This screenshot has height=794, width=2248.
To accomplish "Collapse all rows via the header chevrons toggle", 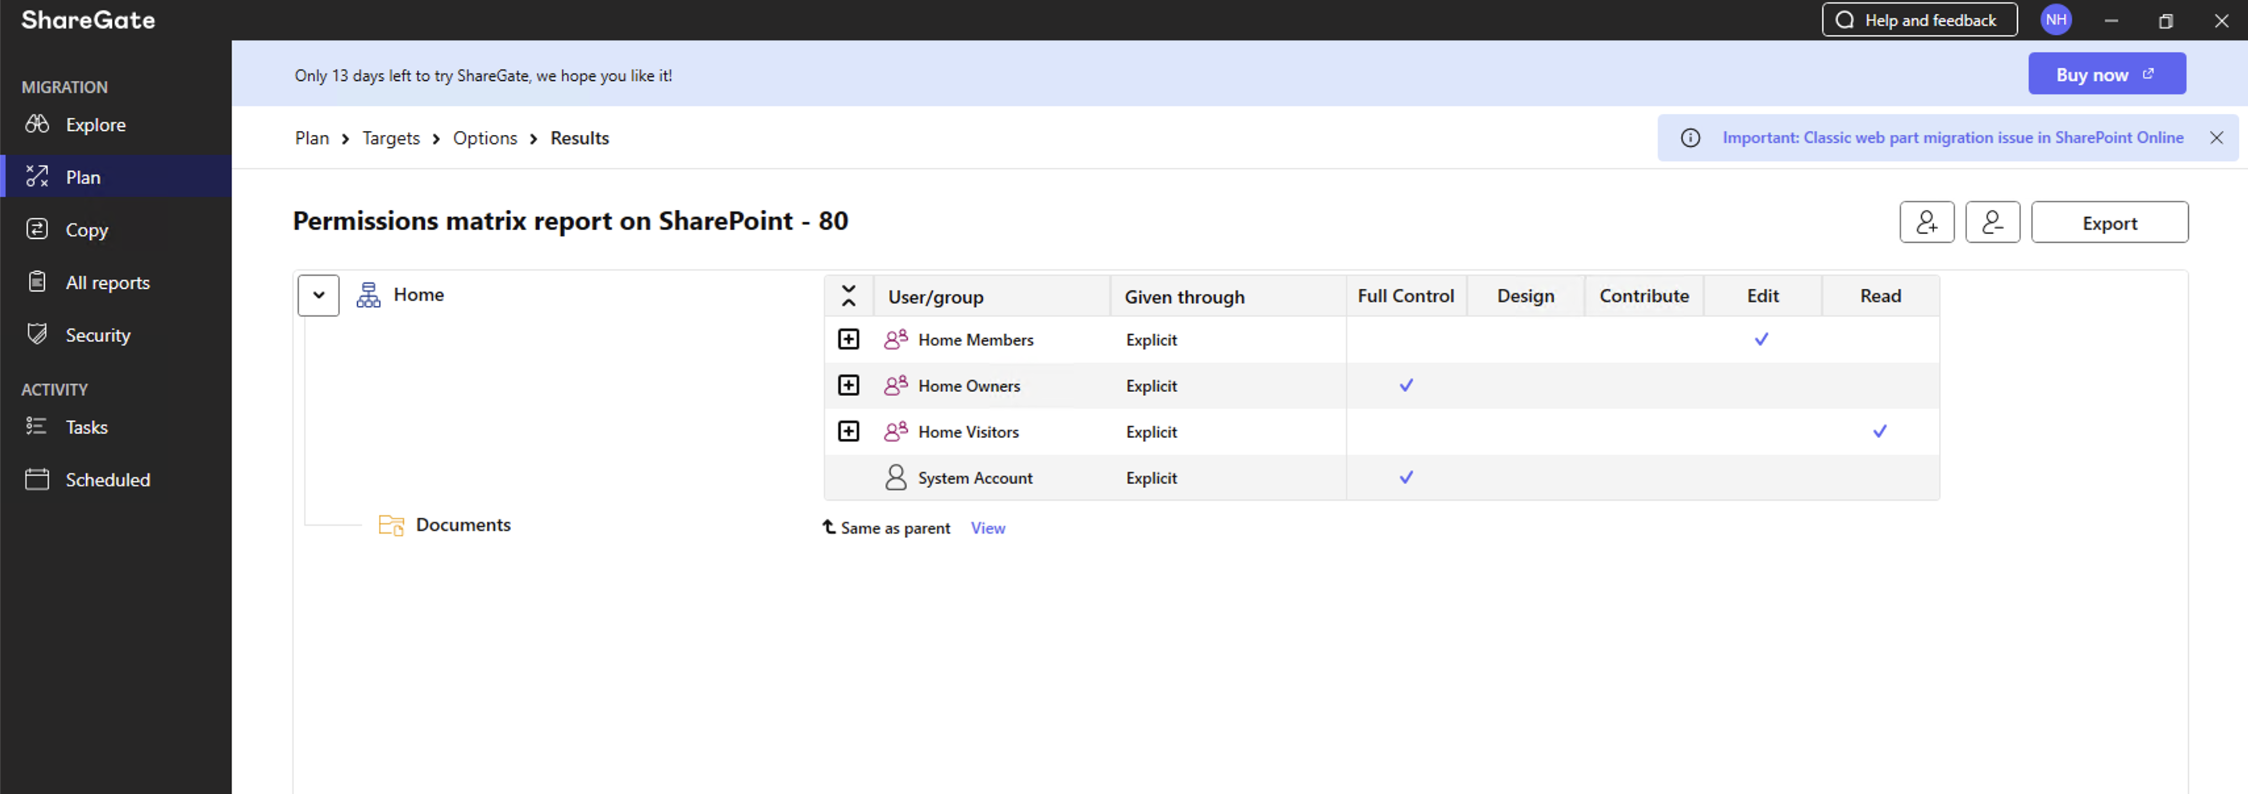I will [x=849, y=296].
